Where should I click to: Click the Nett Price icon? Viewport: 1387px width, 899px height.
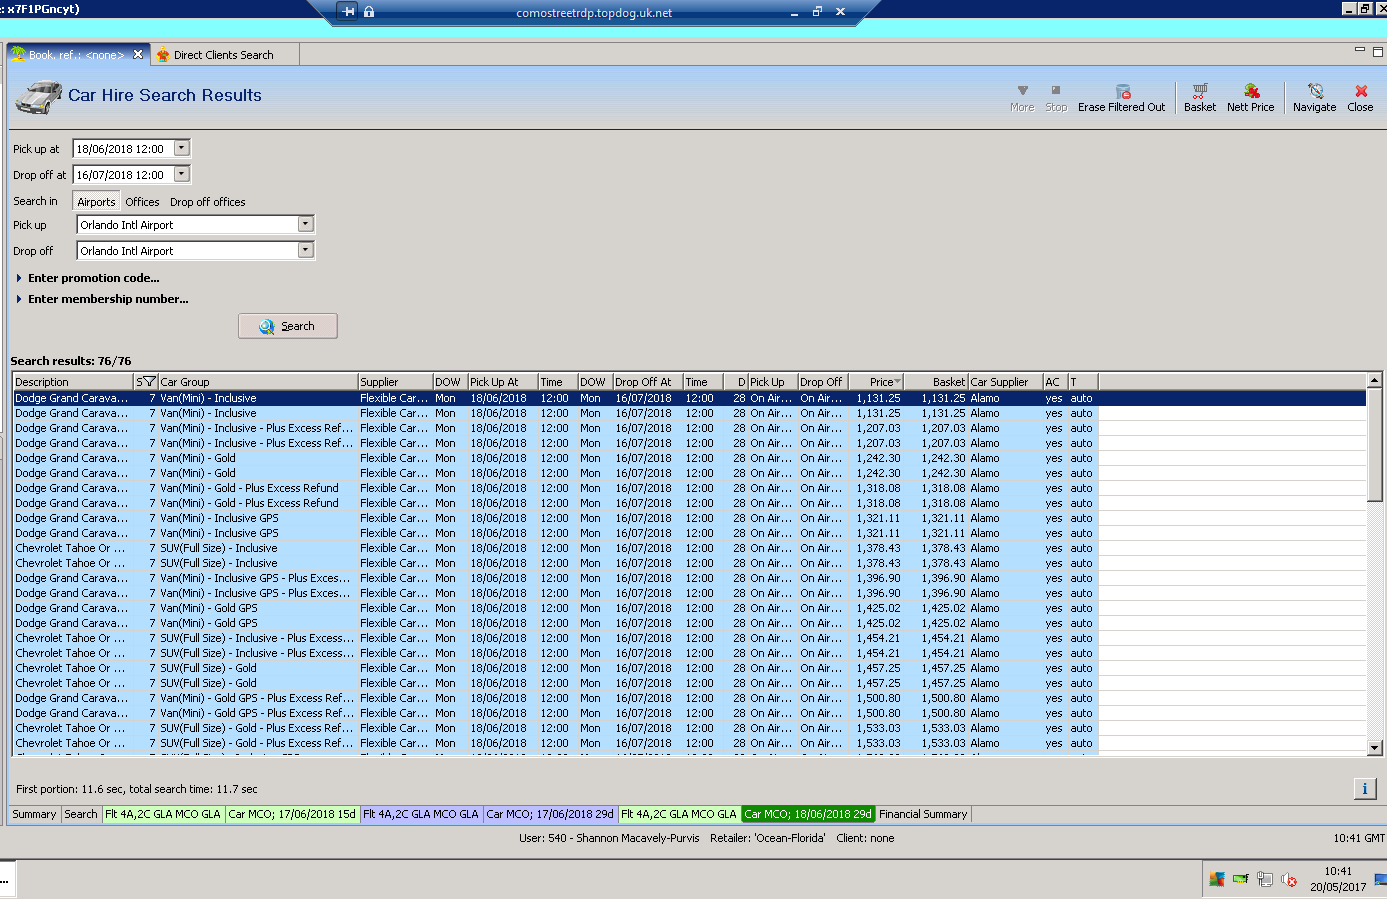tap(1251, 92)
